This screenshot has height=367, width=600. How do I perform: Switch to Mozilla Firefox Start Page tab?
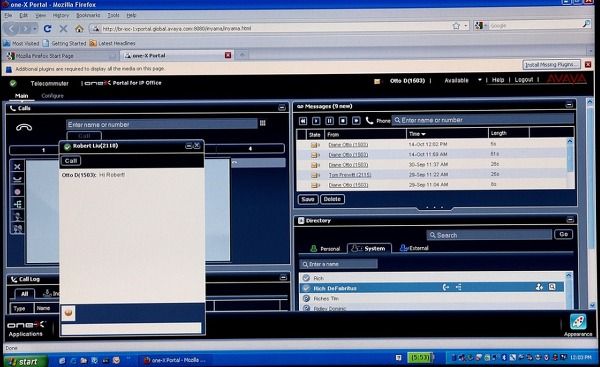(x=61, y=56)
